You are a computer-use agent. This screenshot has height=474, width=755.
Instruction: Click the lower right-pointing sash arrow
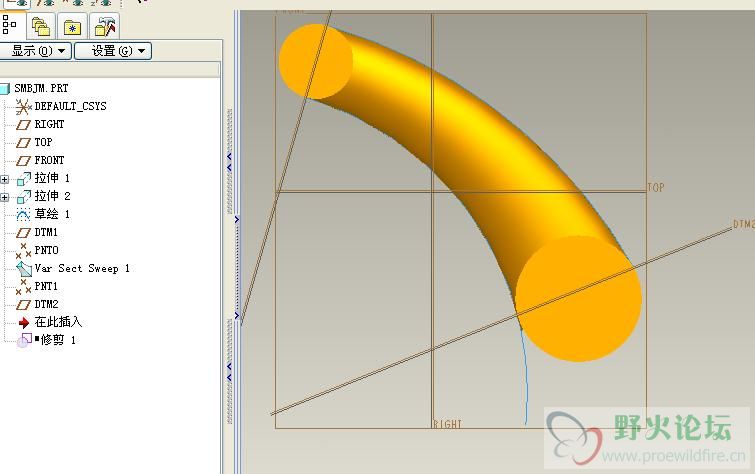(236, 316)
